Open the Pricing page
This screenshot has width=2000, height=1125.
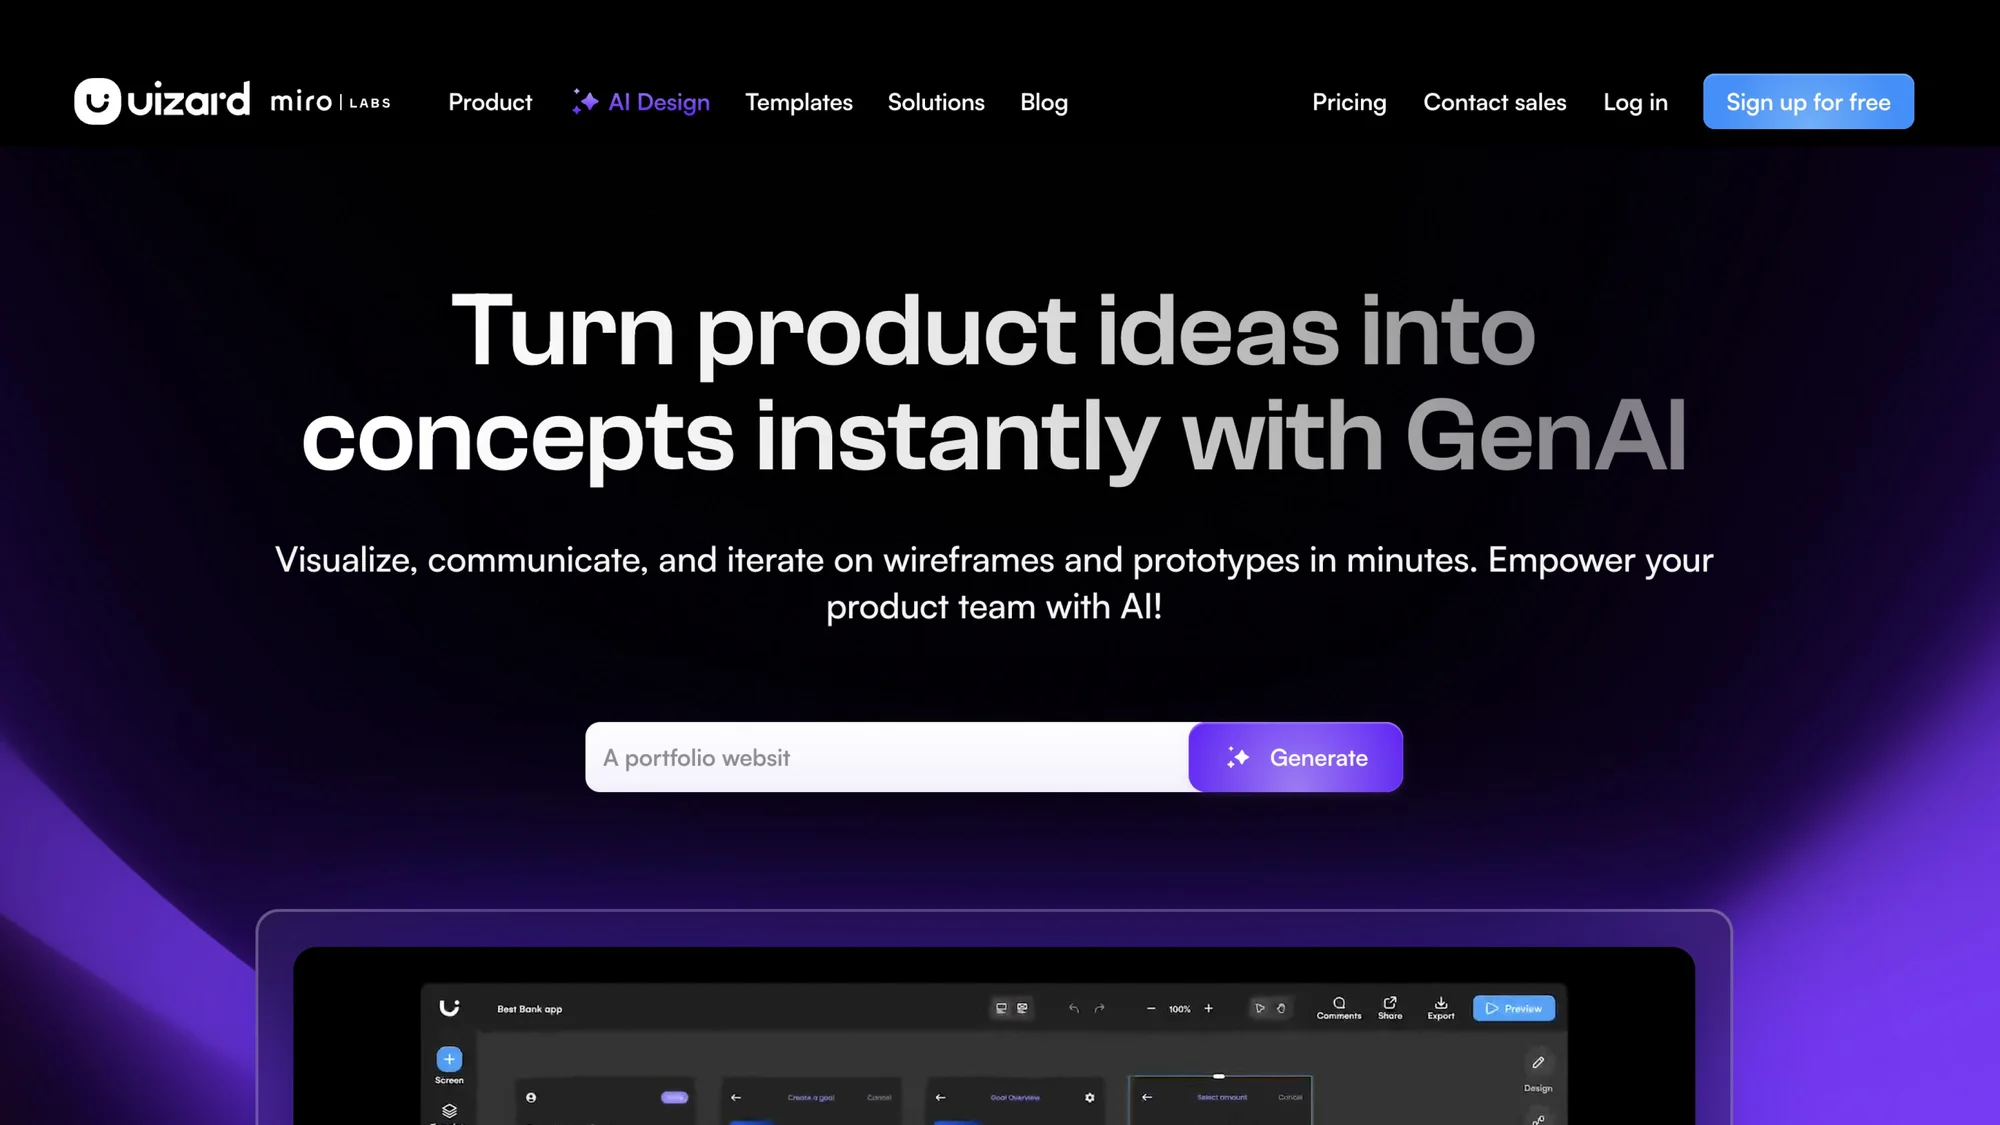coord(1348,102)
